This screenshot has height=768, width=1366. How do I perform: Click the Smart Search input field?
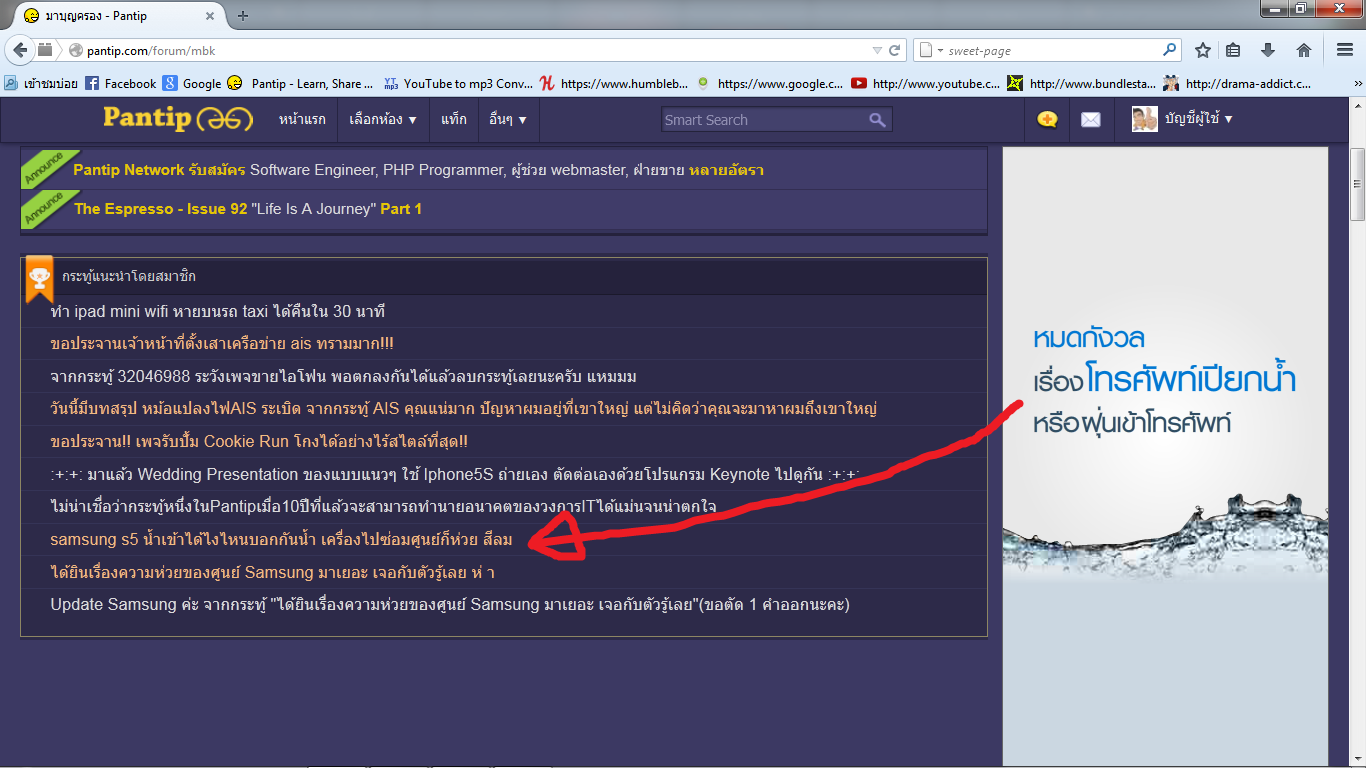[764, 120]
